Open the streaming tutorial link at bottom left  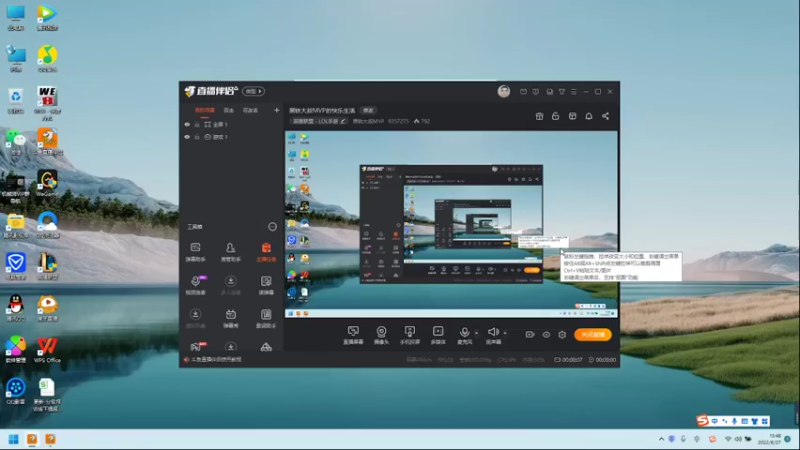[x=216, y=360]
